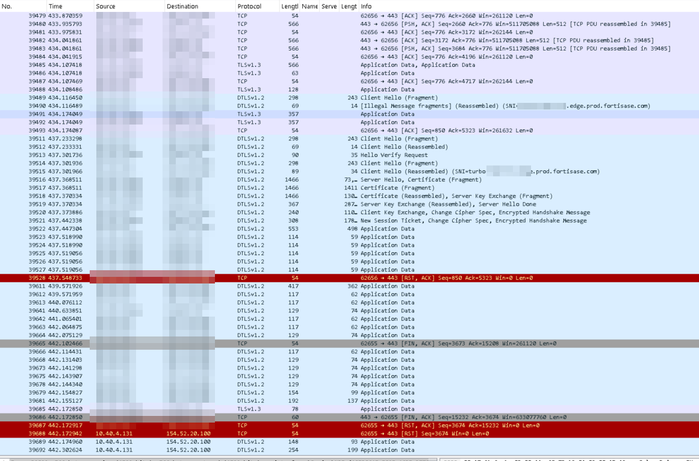Select packet 39692 DTLSv1.2 length 254 row
This screenshot has height=461, width=699.
[x=350, y=450]
